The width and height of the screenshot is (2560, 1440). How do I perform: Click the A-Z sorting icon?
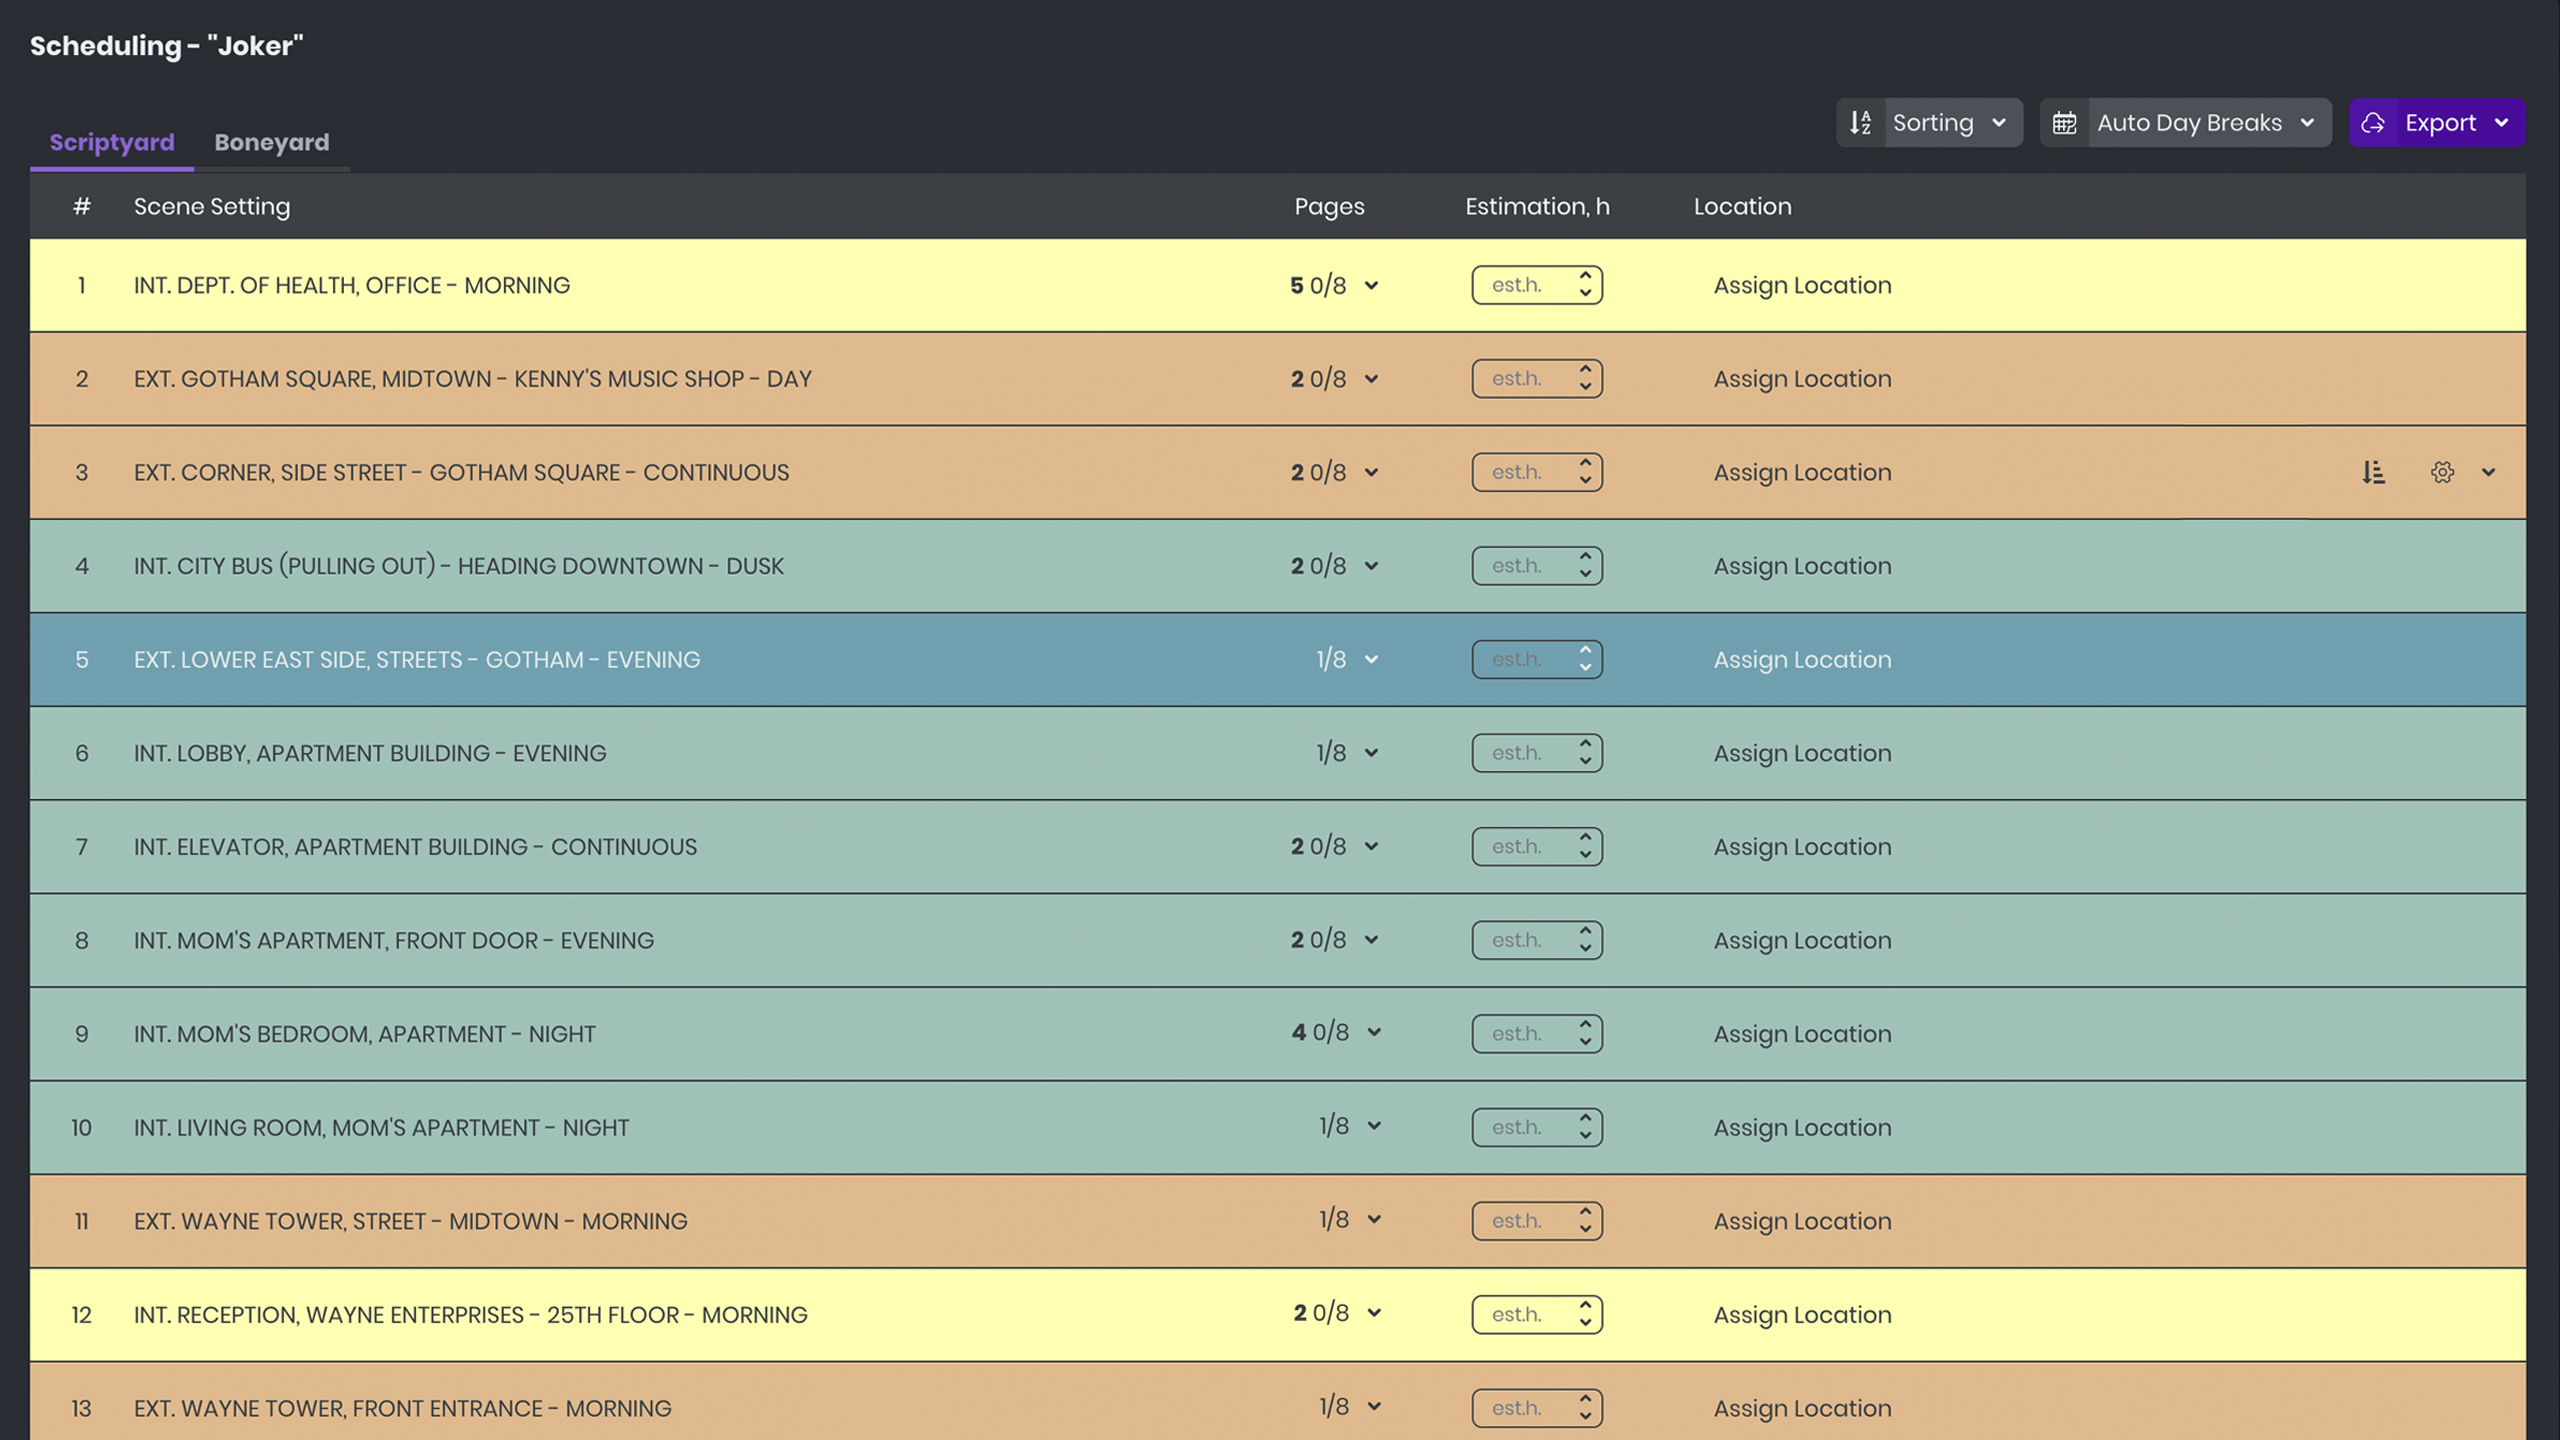point(1860,123)
